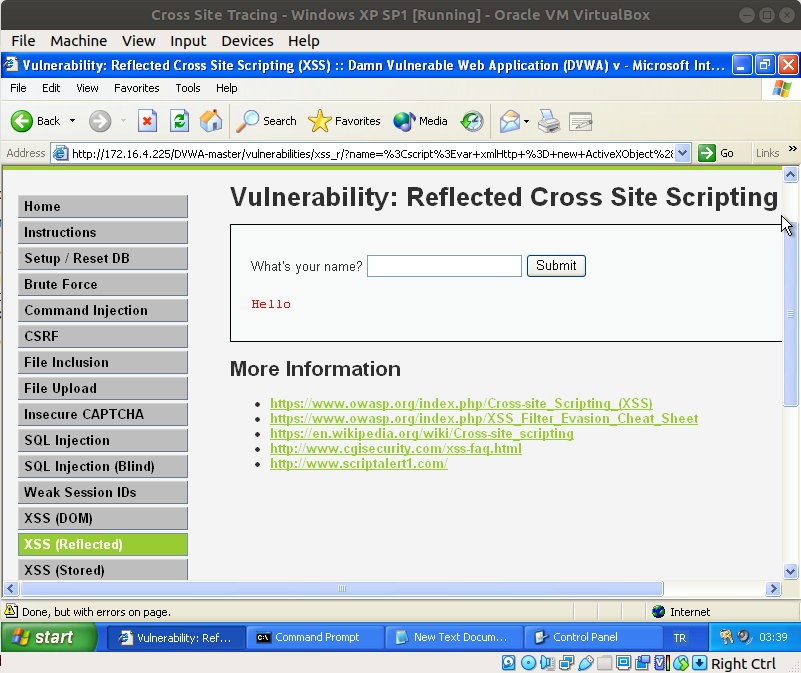
Task: Refresh the page using green arrows icon
Action: [179, 121]
